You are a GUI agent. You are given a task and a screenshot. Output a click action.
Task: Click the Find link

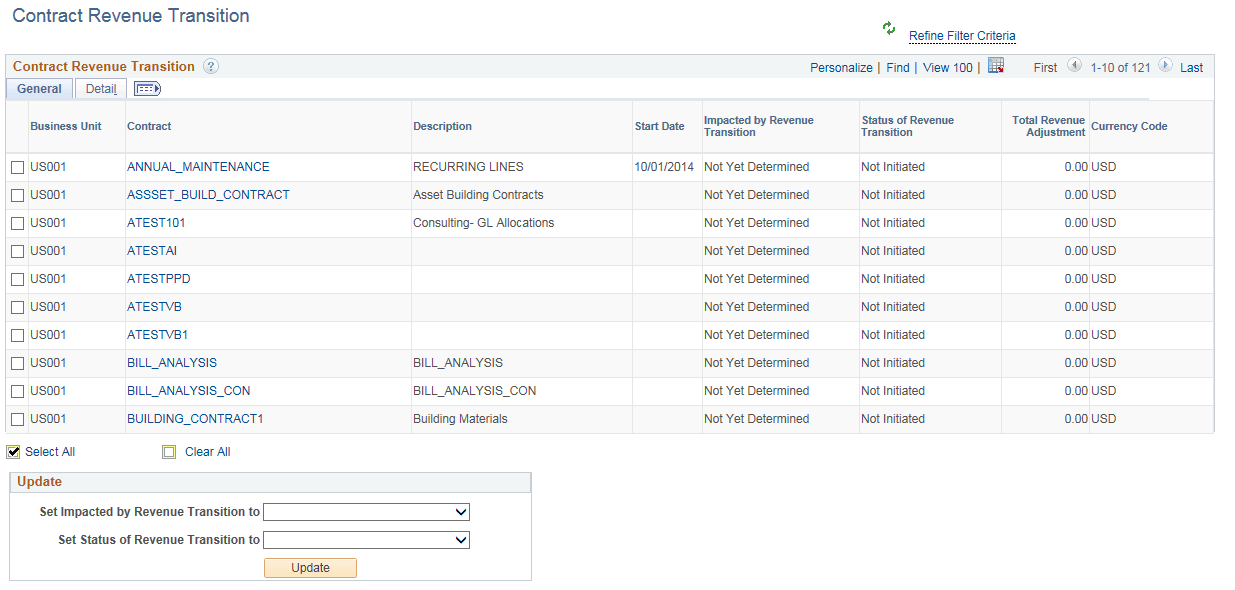point(897,66)
